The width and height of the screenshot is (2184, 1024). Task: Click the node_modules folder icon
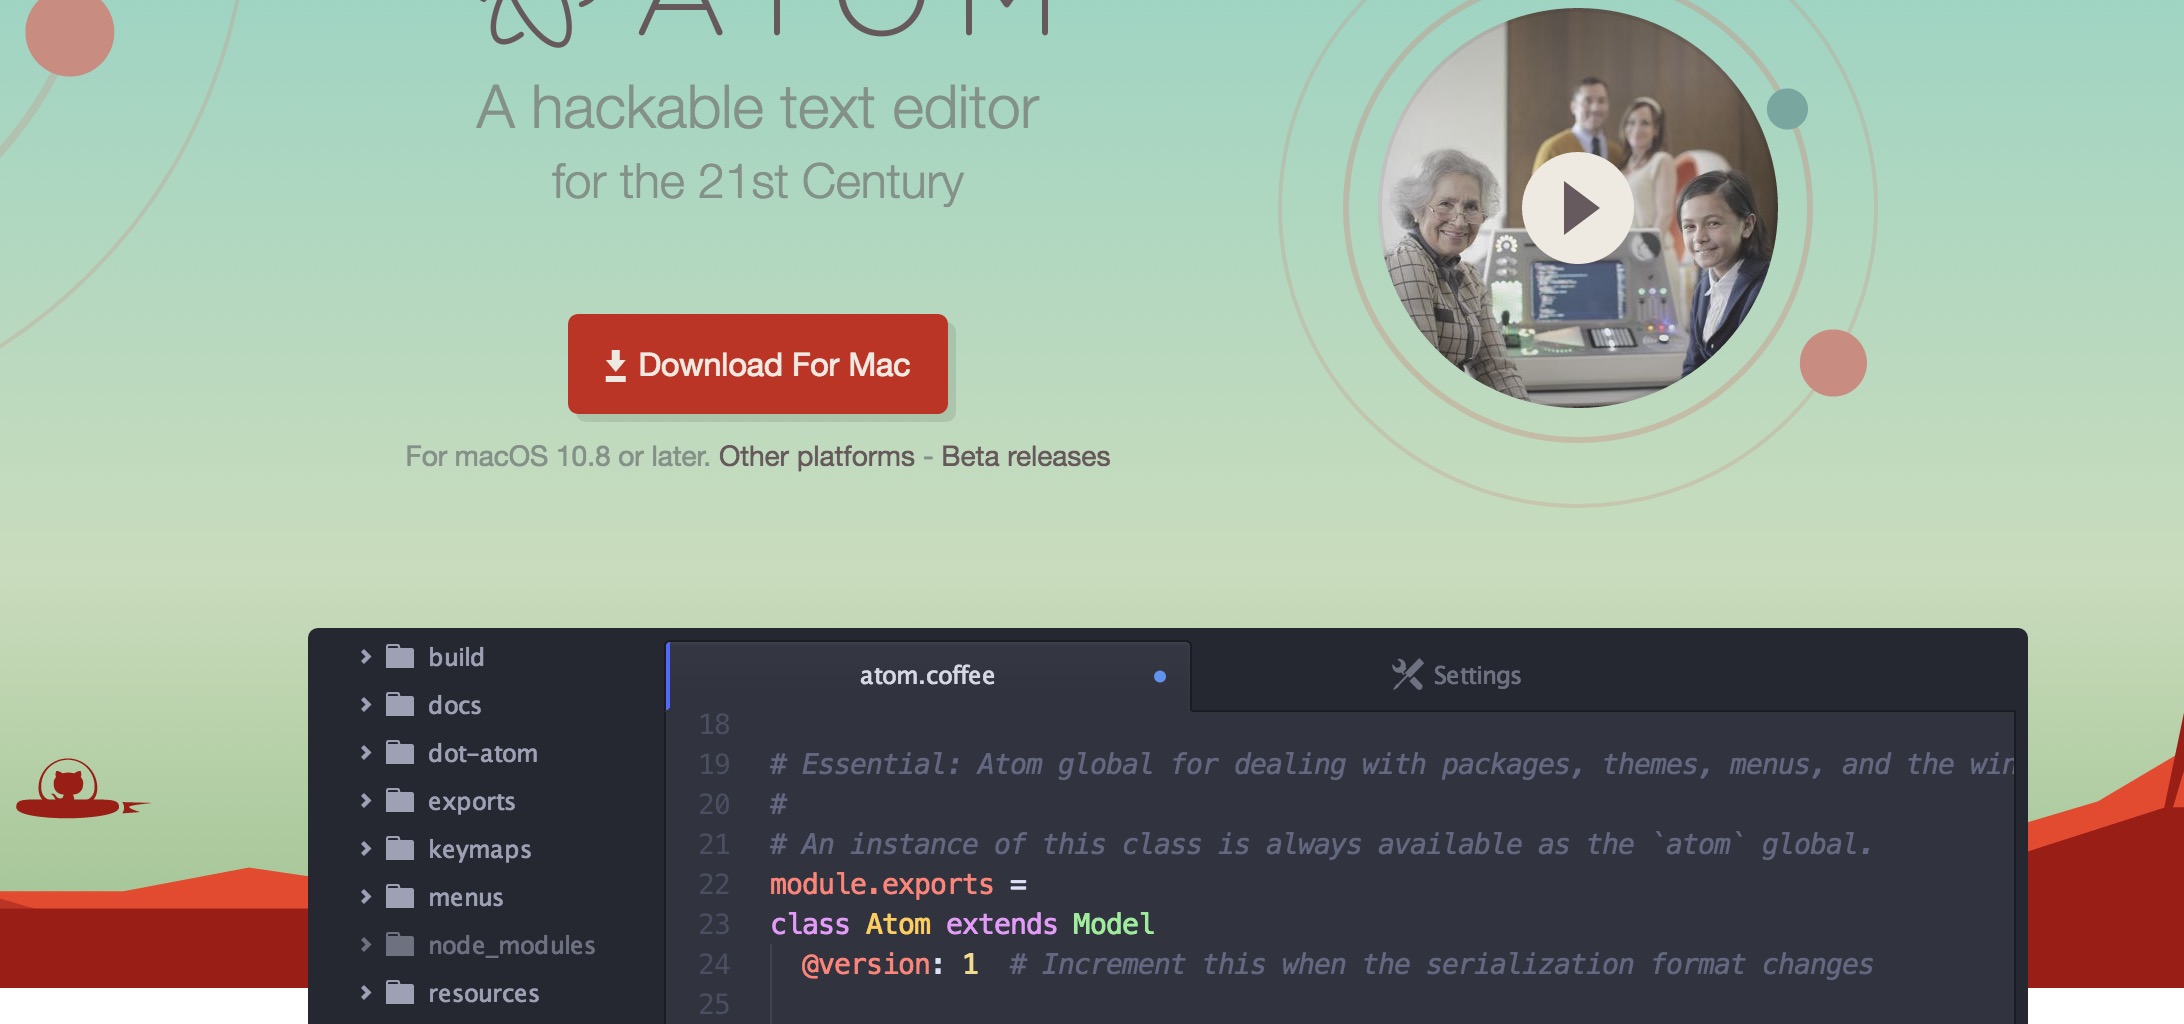(x=400, y=944)
